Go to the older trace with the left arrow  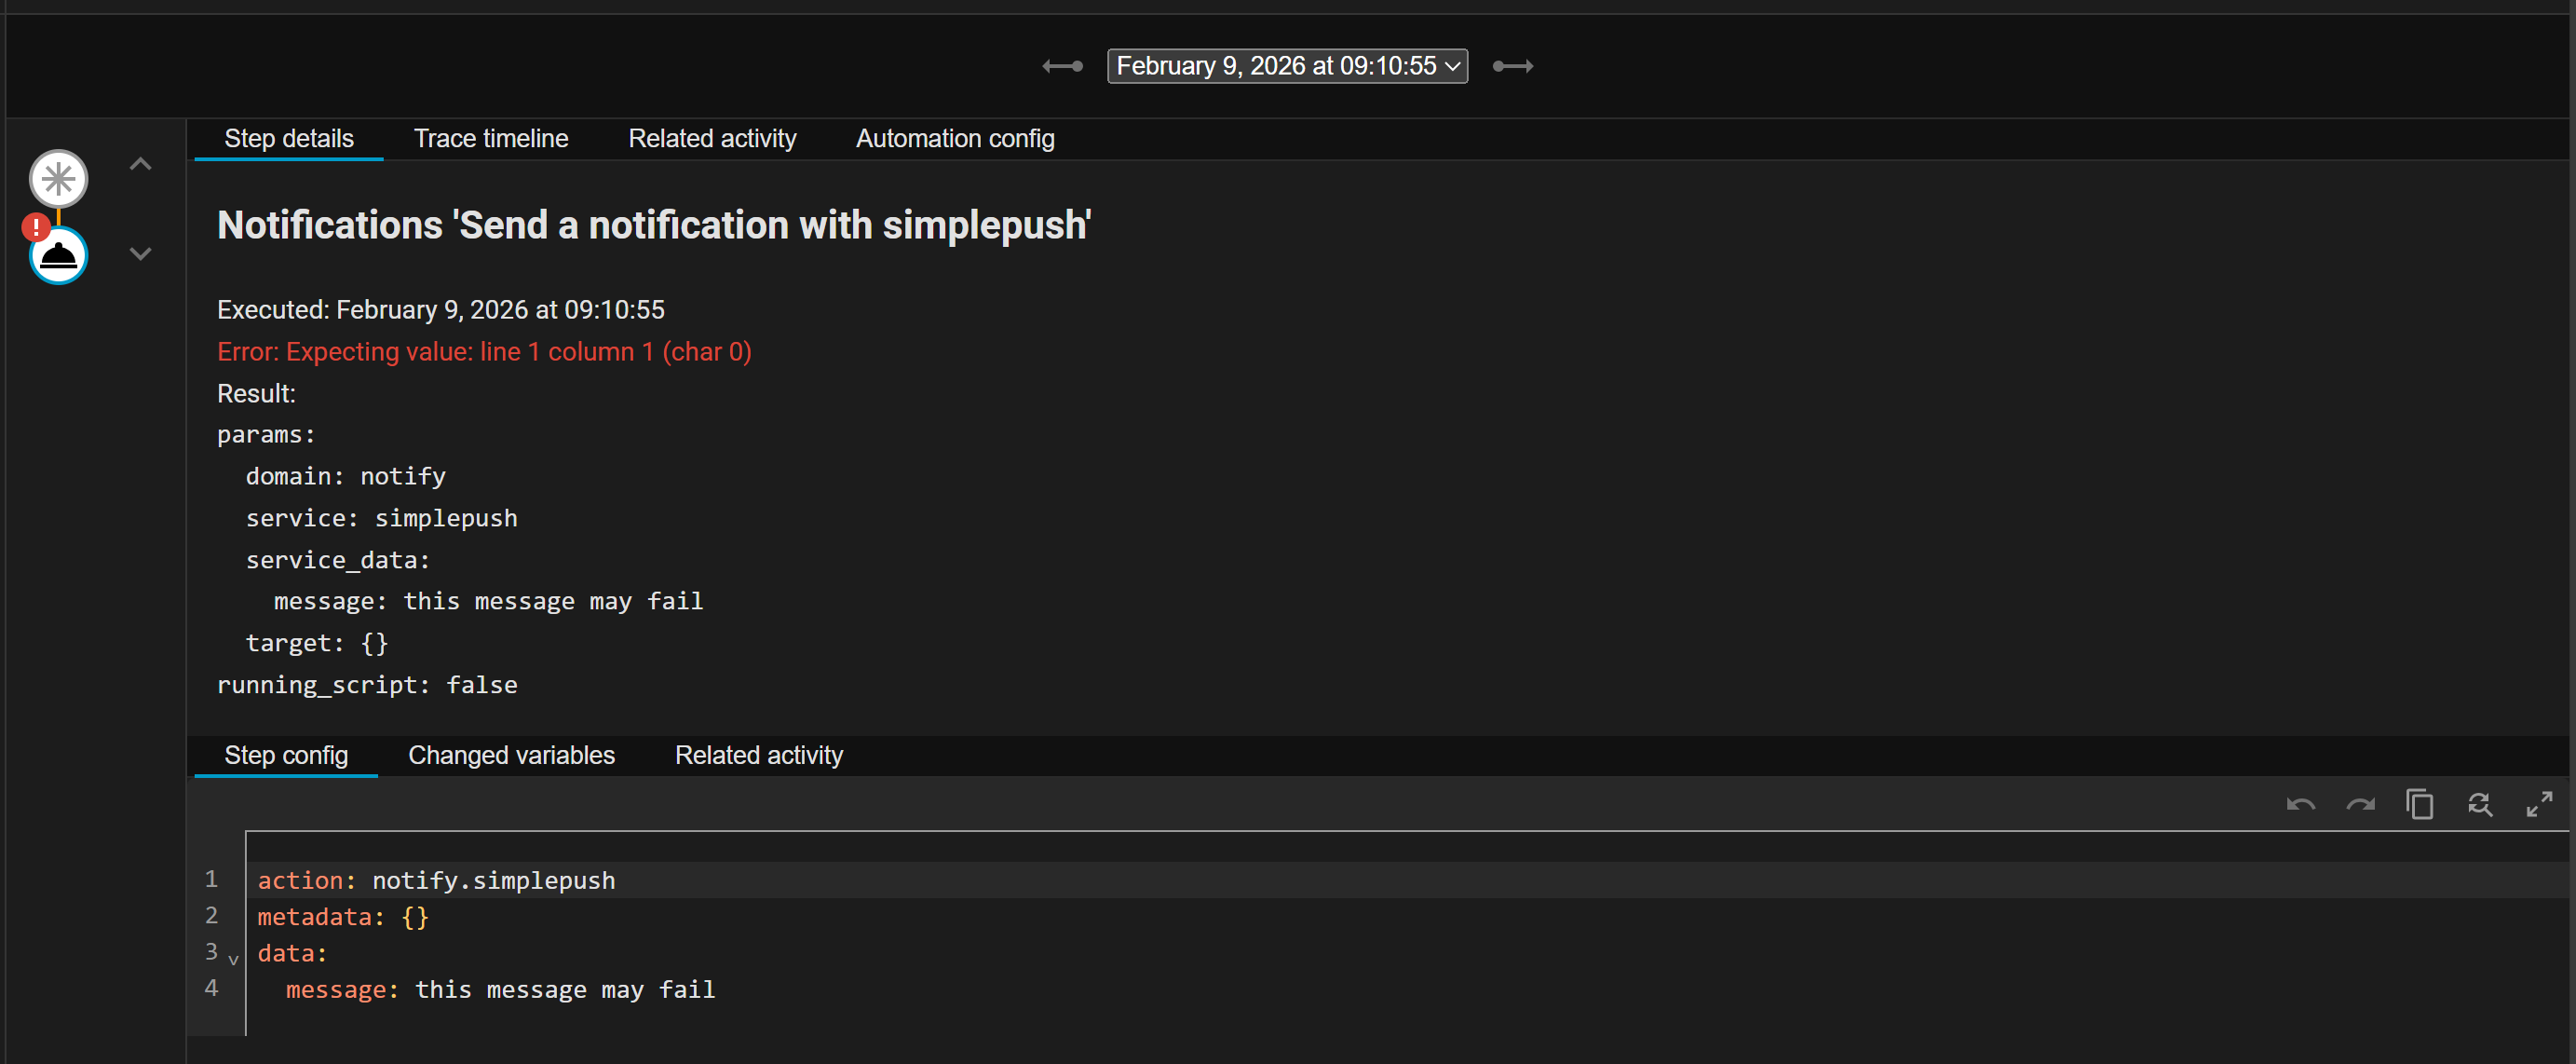(1062, 67)
